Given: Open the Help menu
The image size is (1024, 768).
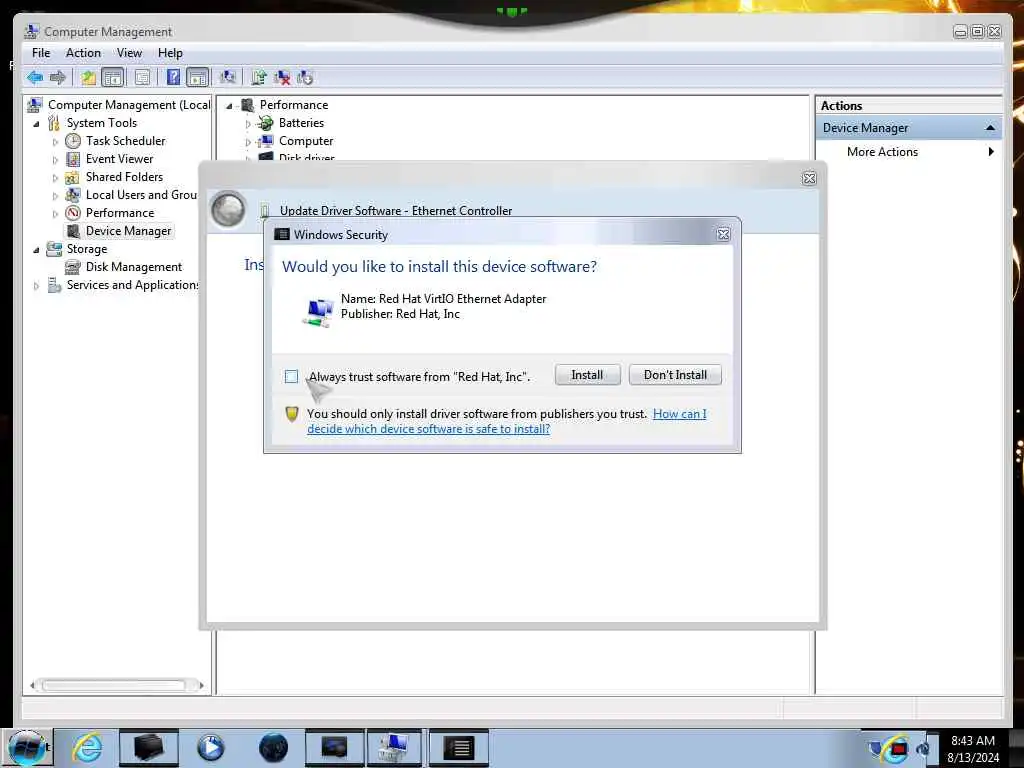Looking at the screenshot, I should pos(170,53).
